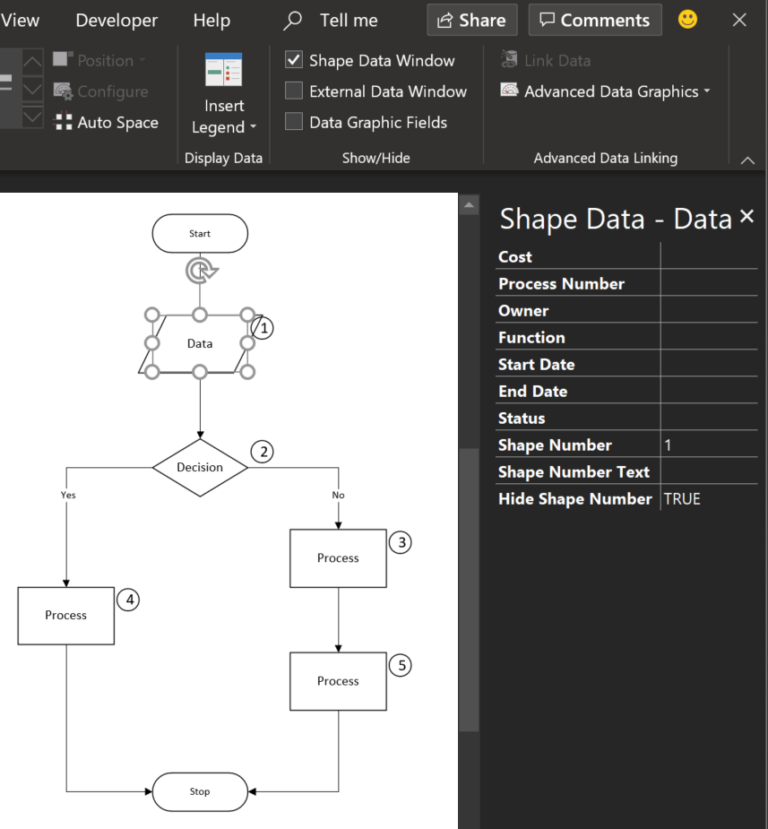
Task: Select the Decision diamond shape
Action: point(200,467)
